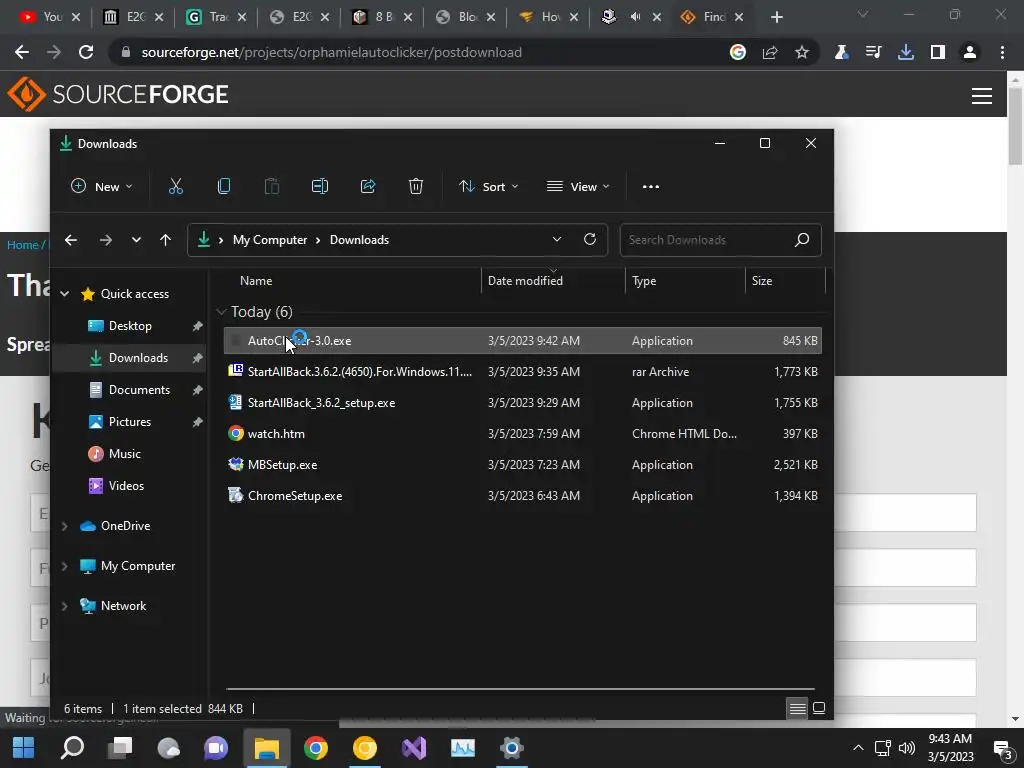This screenshot has height=768, width=1024.
Task: Open Chrome downloads icon in toolbar
Action: [905, 52]
